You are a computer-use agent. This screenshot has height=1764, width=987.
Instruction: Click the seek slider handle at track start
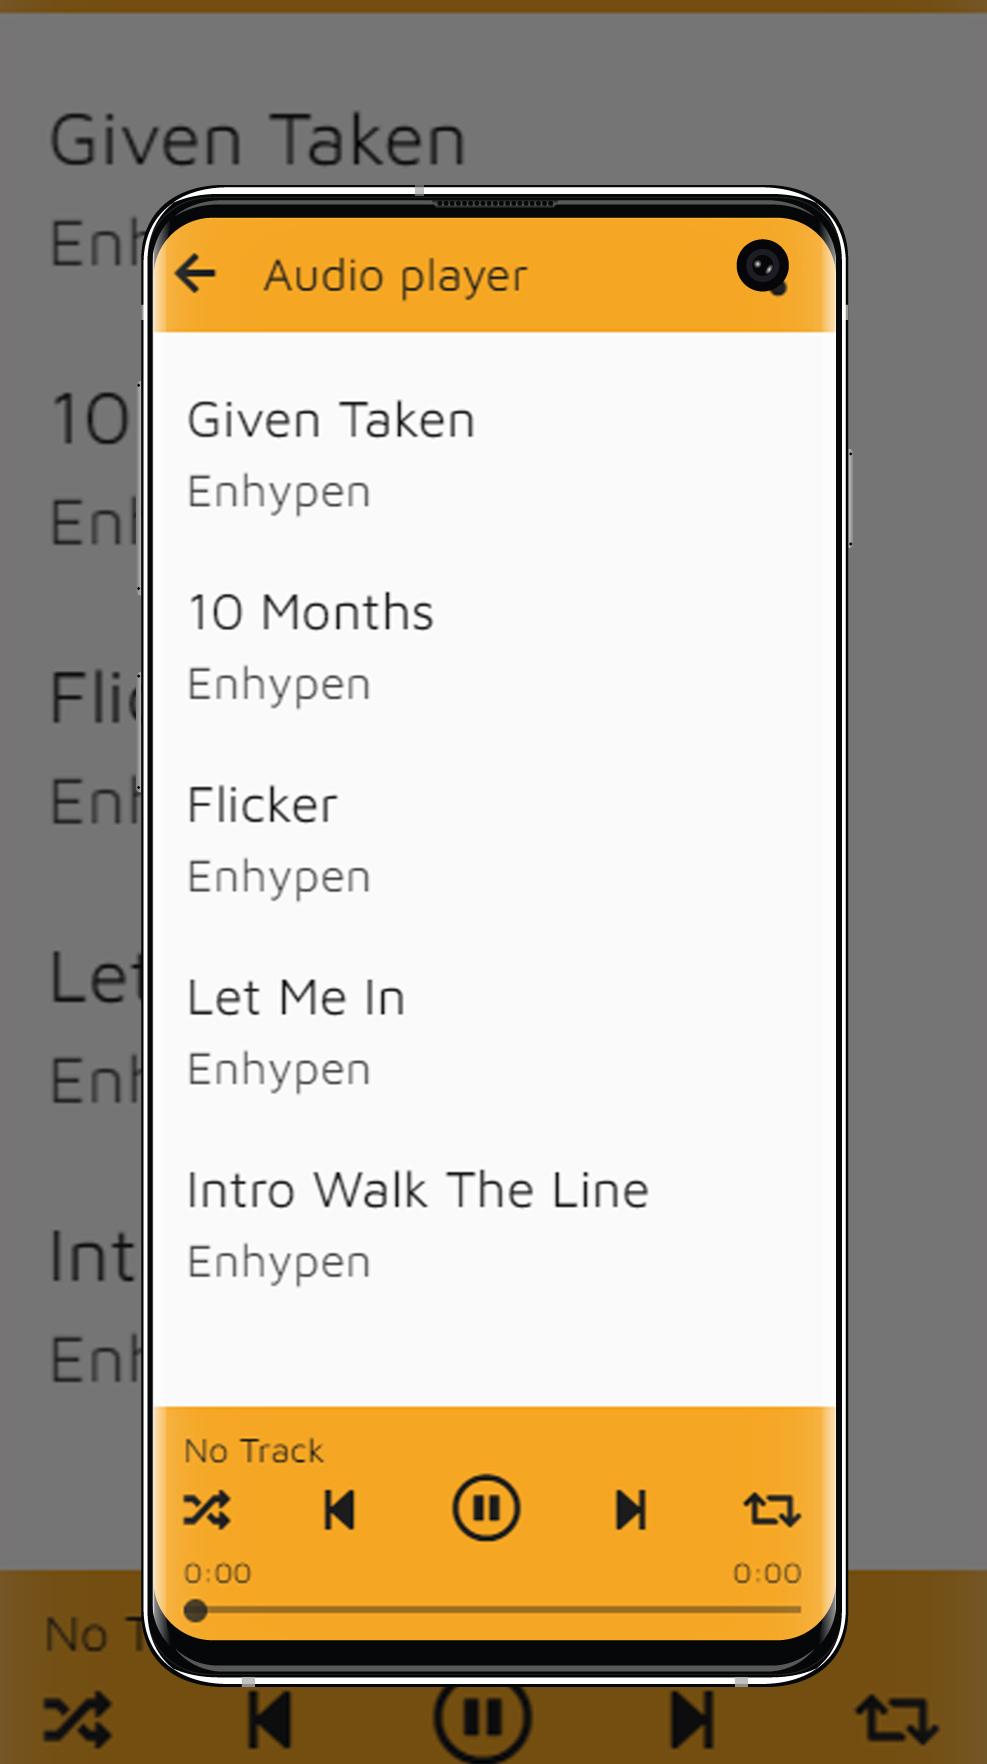pyautogui.click(x=196, y=1610)
